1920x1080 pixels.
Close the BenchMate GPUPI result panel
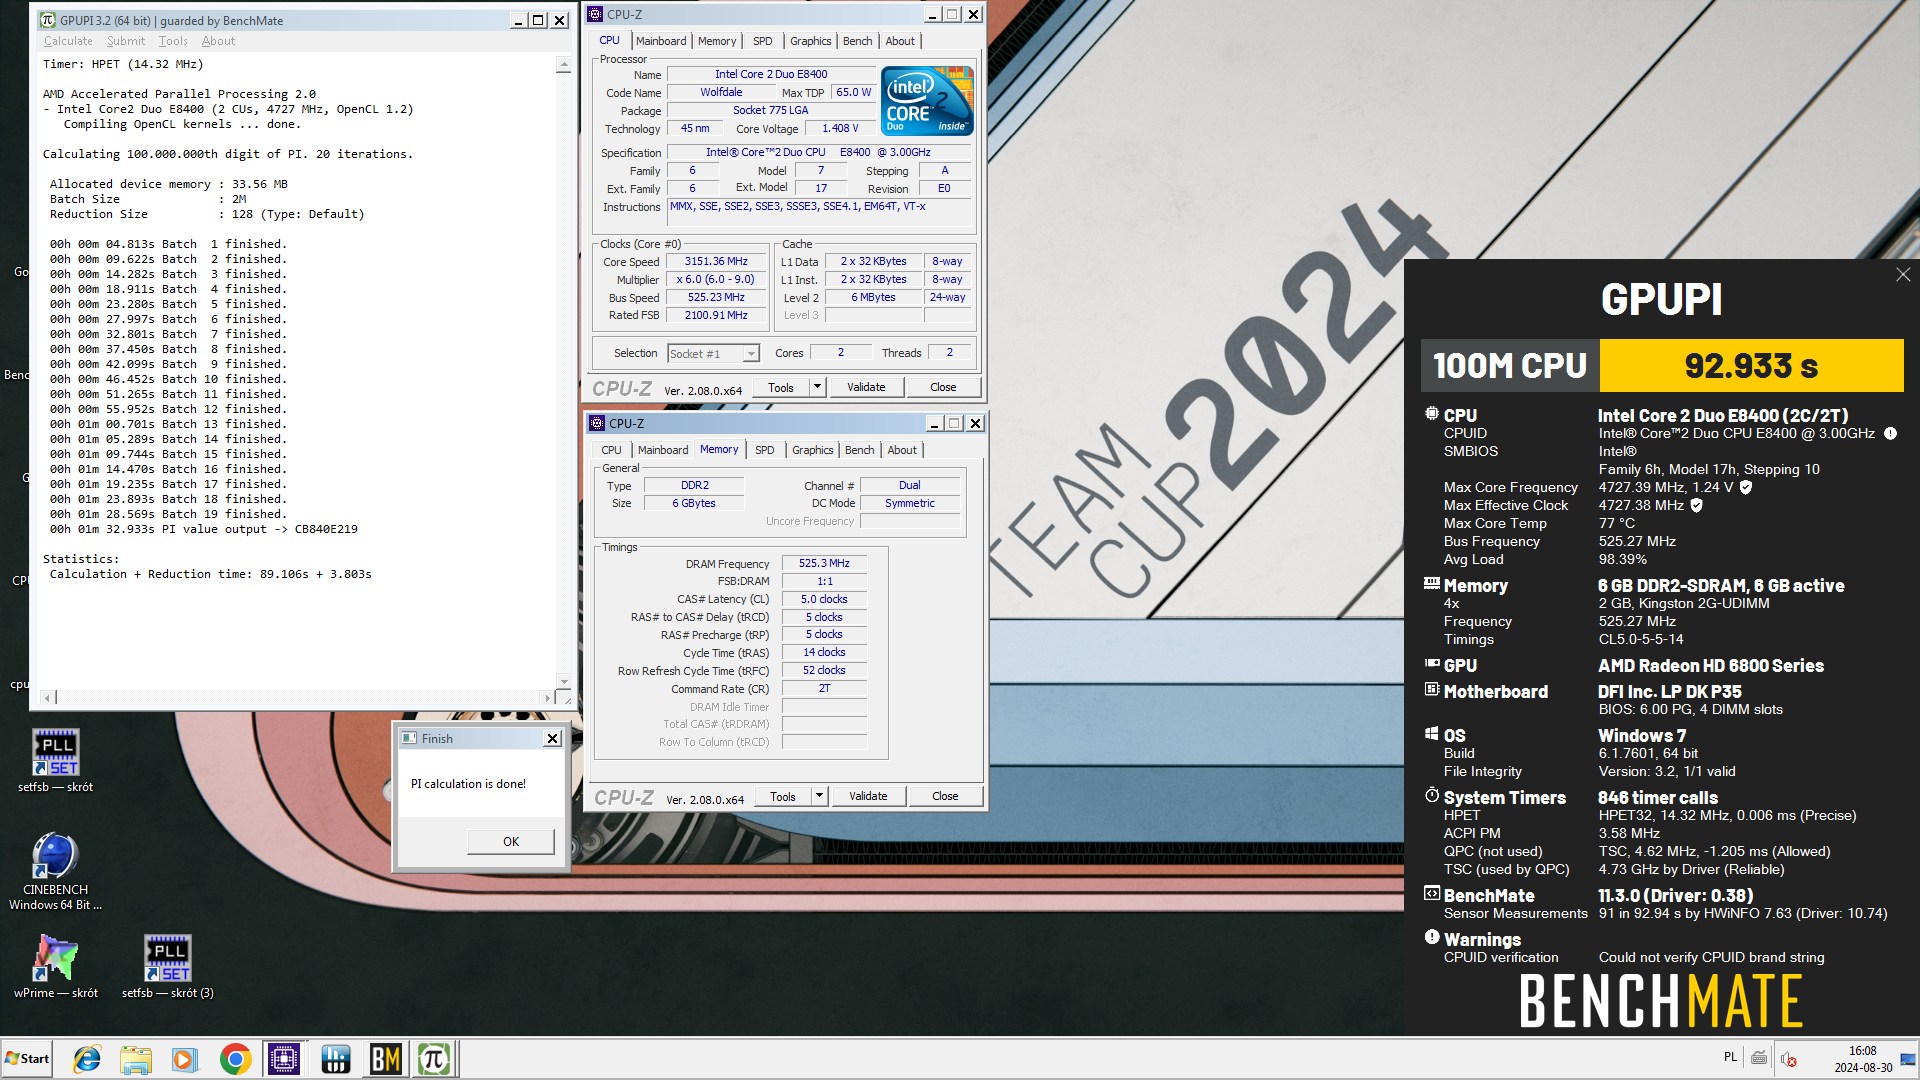(1902, 275)
